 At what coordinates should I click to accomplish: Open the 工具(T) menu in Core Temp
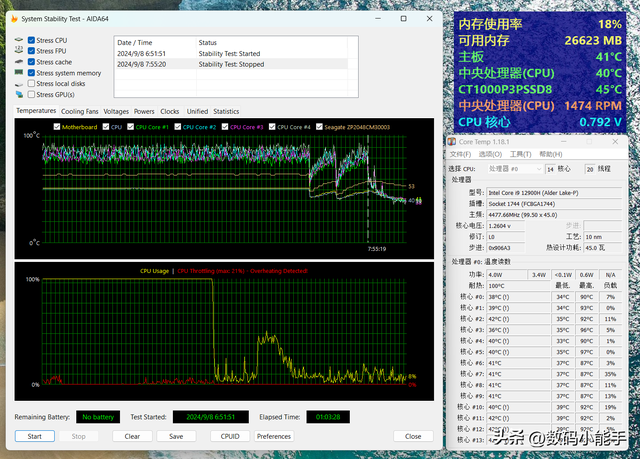coord(520,154)
